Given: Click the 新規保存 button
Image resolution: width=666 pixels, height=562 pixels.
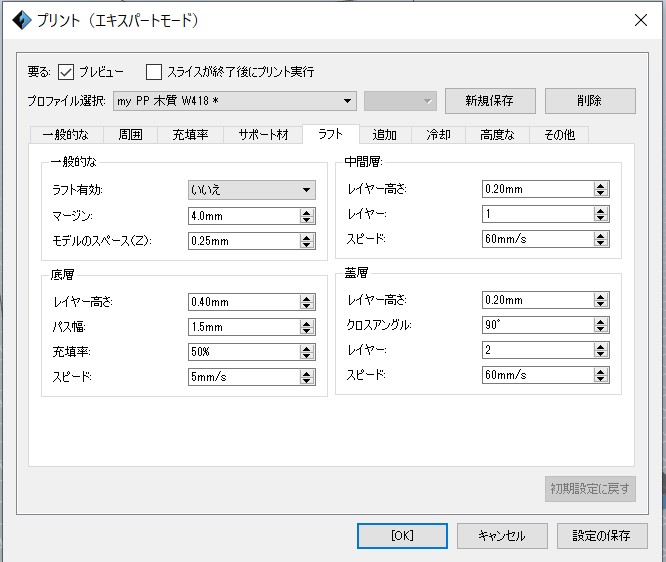Looking at the screenshot, I should pos(490,101).
